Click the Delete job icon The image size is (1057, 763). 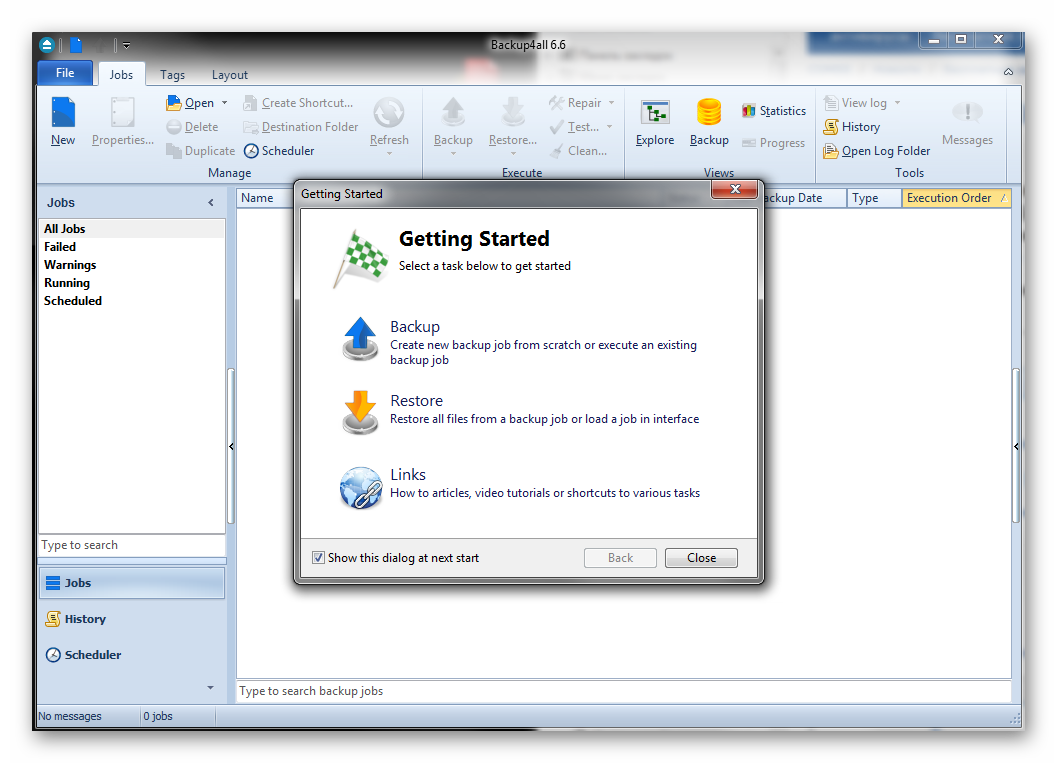(x=174, y=127)
